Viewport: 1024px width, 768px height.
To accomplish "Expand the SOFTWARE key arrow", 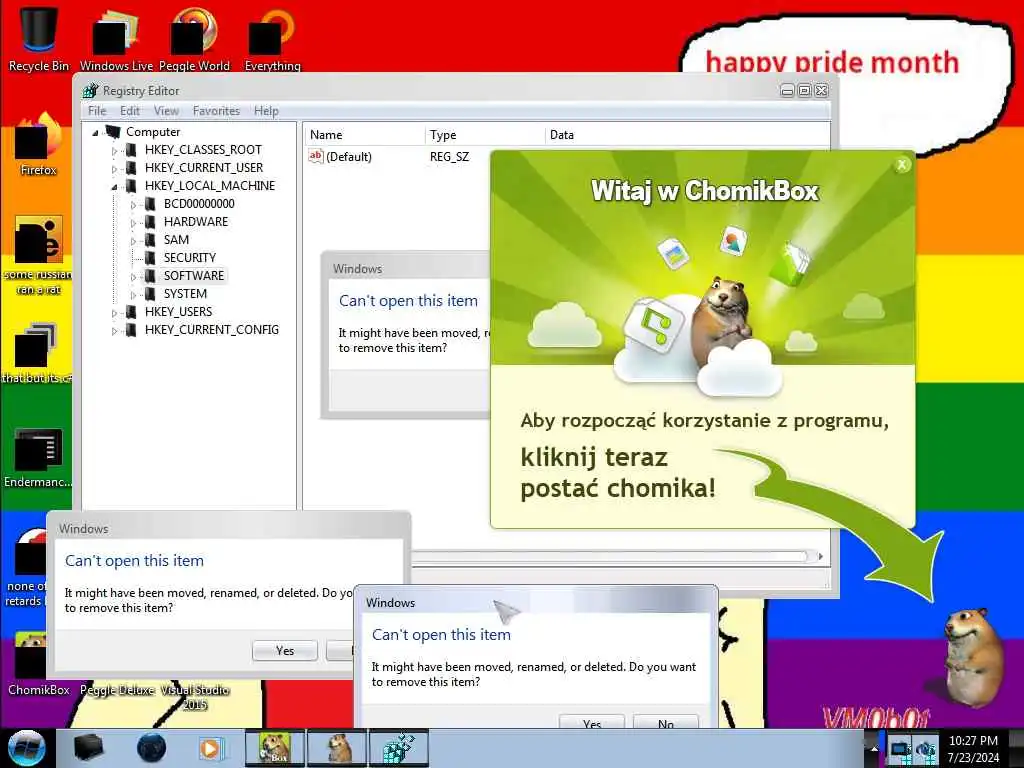I will point(133,277).
